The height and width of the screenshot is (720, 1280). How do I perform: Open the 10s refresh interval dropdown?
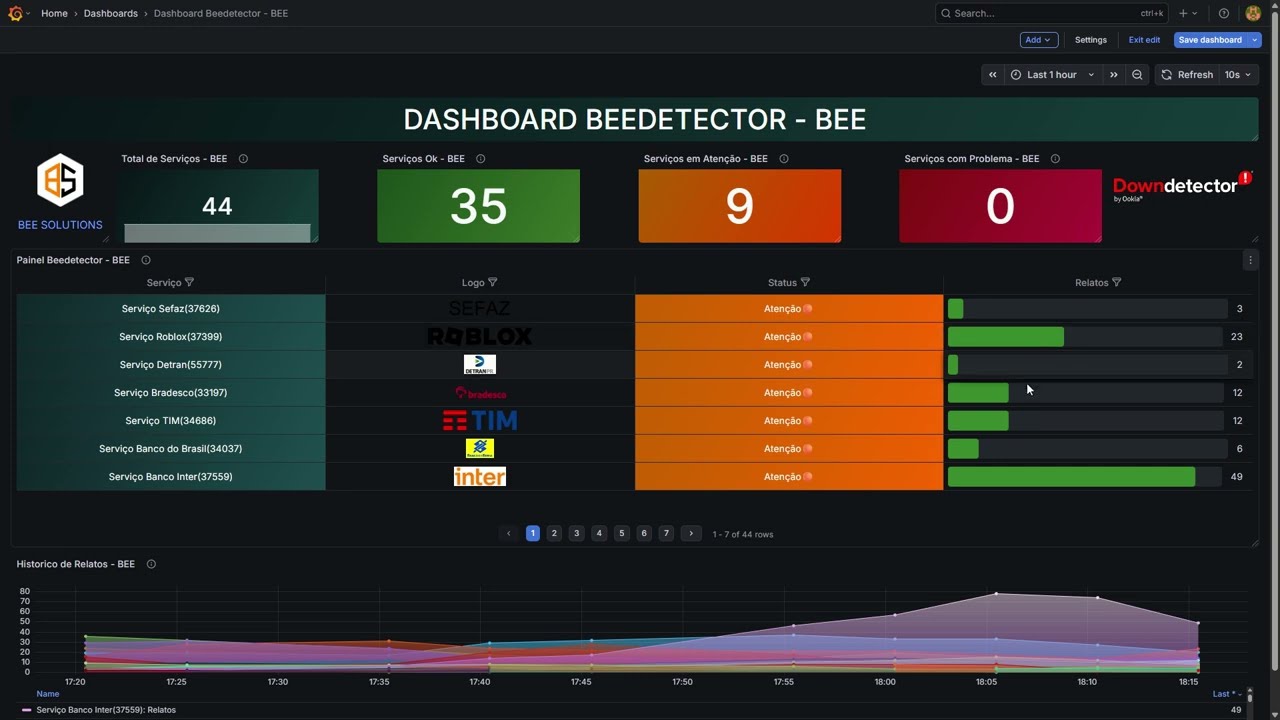point(1238,75)
